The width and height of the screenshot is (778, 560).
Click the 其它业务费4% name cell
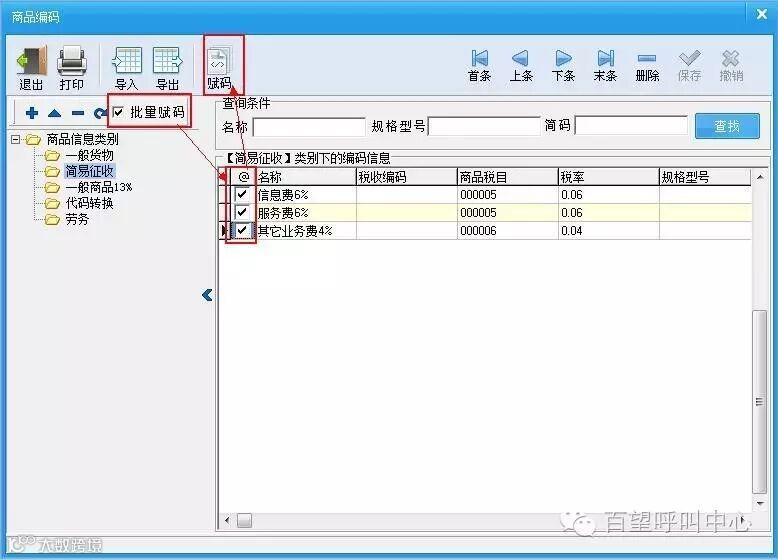click(306, 231)
